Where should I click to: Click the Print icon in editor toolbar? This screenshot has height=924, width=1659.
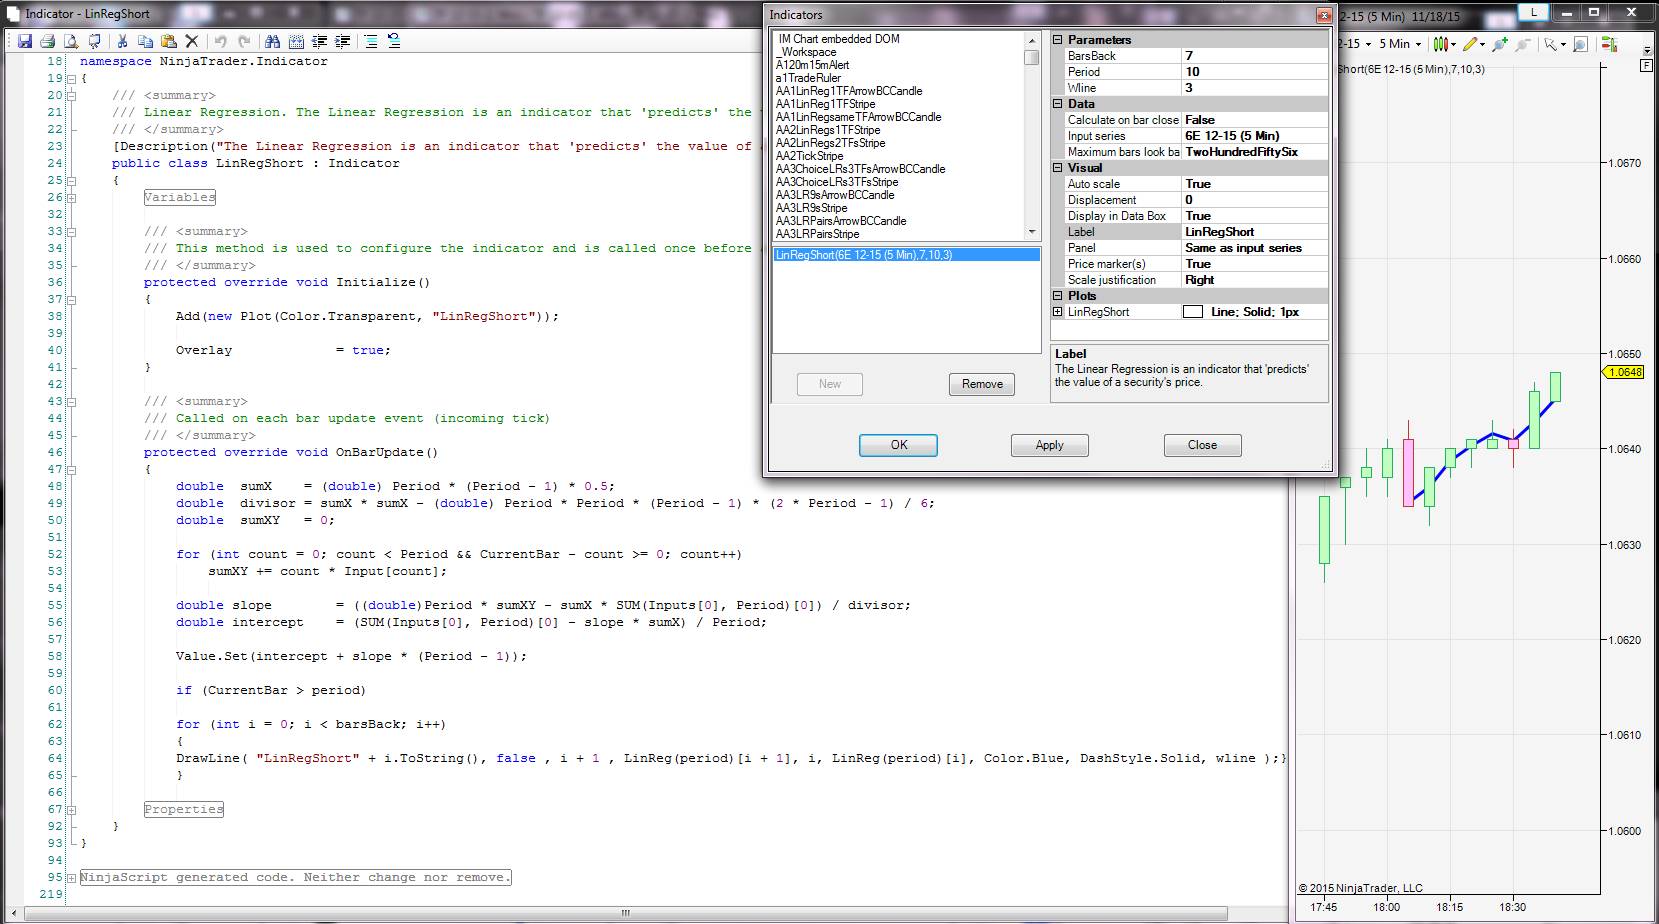(x=48, y=42)
